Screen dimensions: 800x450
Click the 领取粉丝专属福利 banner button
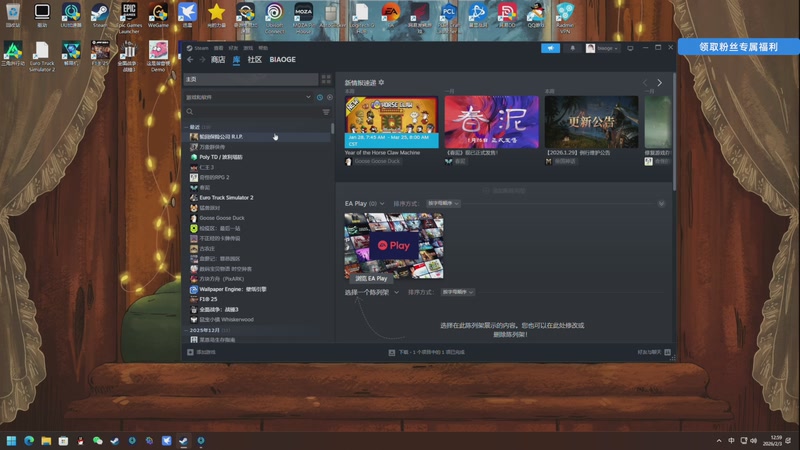point(738,47)
